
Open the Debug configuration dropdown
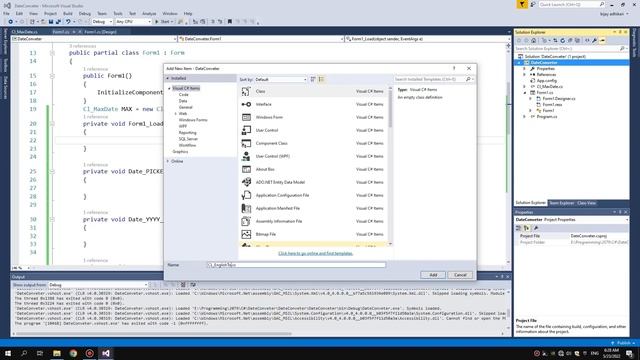pyautogui.click(x=102, y=22)
